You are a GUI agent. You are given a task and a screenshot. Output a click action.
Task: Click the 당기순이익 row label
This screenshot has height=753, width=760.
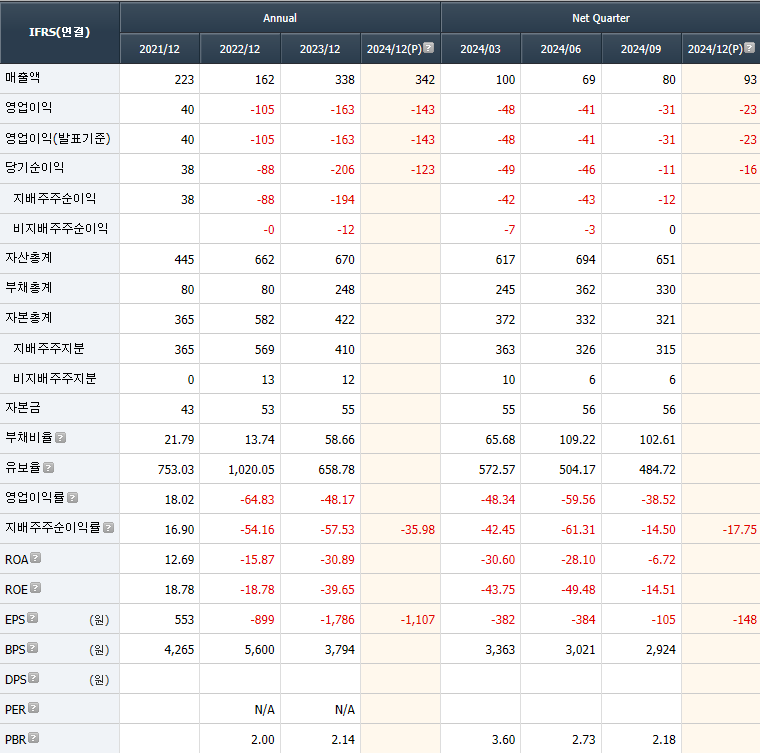click(x=34, y=168)
